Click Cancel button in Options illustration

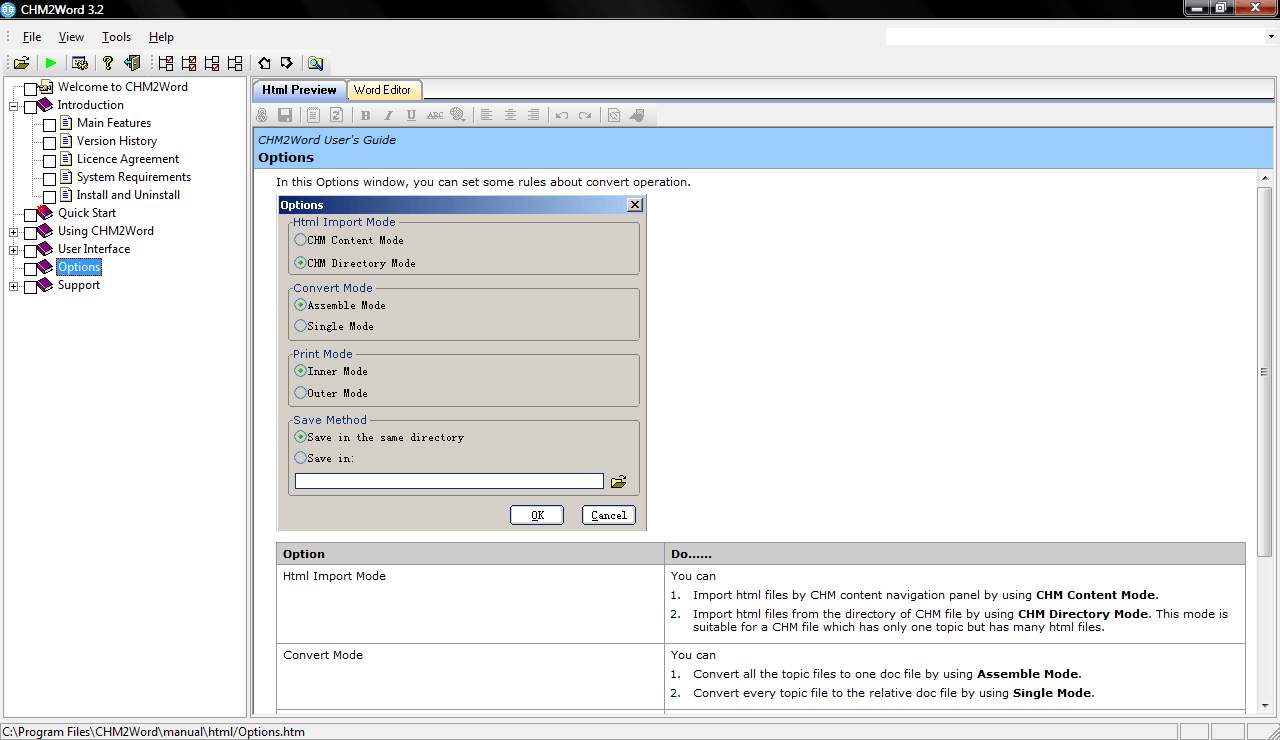point(609,515)
